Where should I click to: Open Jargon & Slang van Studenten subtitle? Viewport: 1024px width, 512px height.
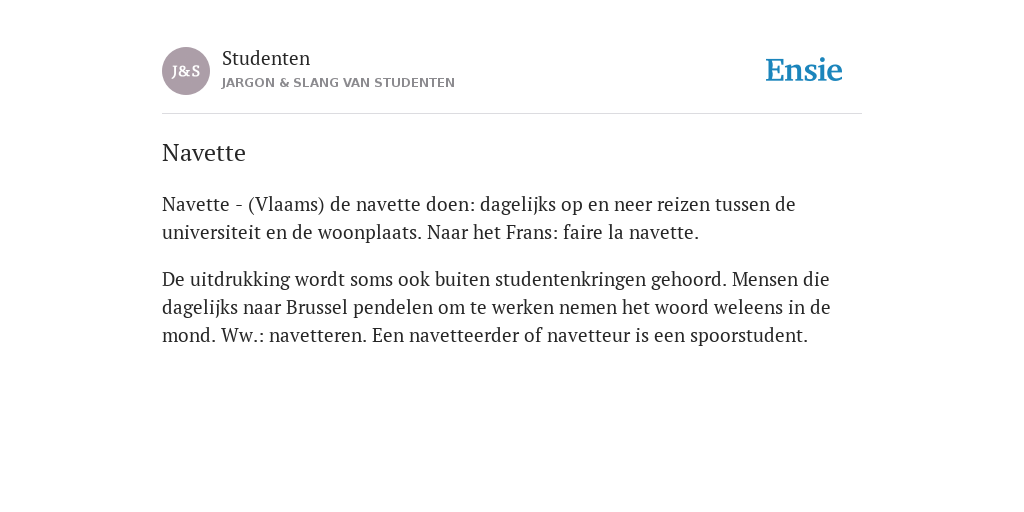[338, 83]
